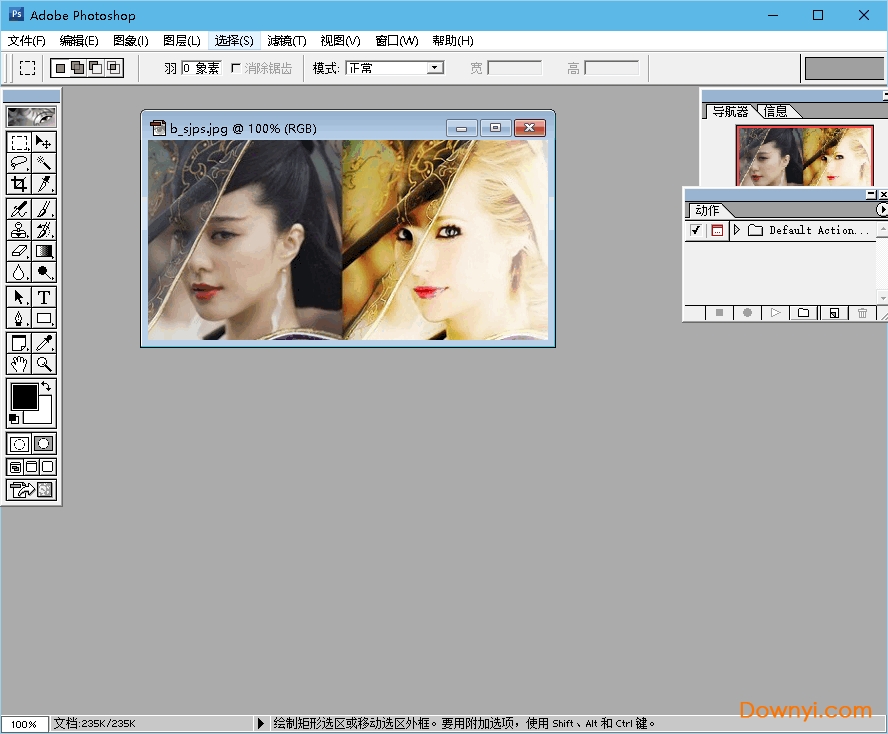
Task: Select the Move tool
Action: click(x=44, y=142)
